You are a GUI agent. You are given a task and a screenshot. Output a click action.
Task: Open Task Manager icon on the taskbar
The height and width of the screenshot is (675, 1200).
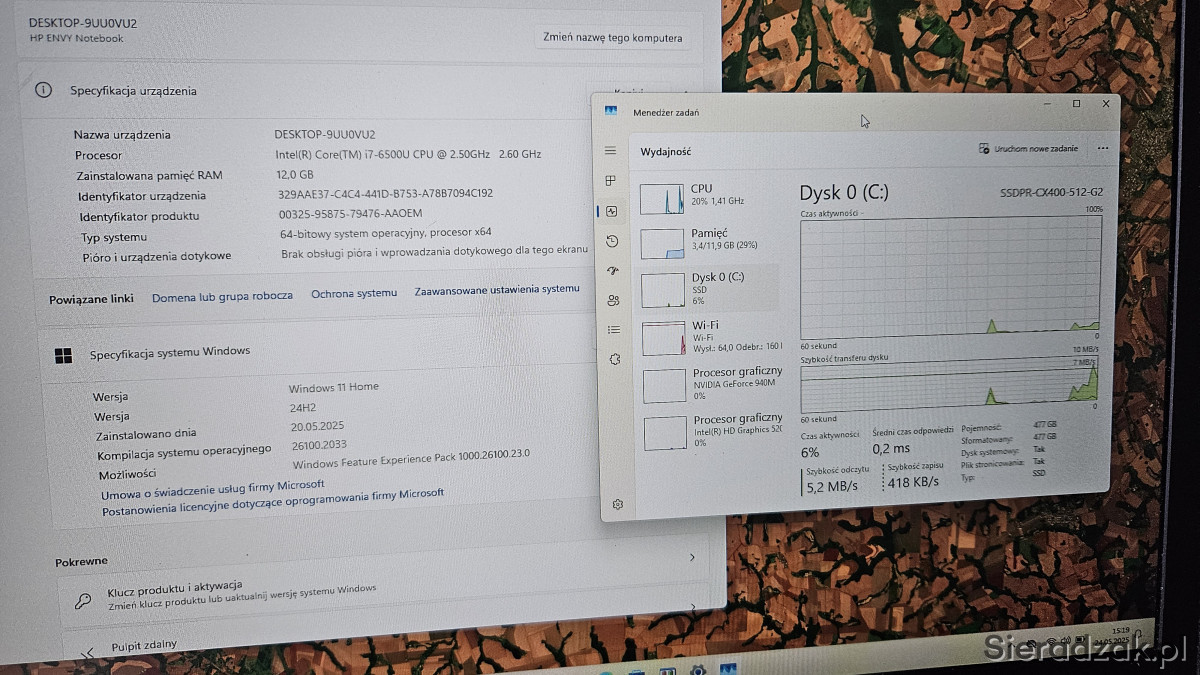[728, 669]
